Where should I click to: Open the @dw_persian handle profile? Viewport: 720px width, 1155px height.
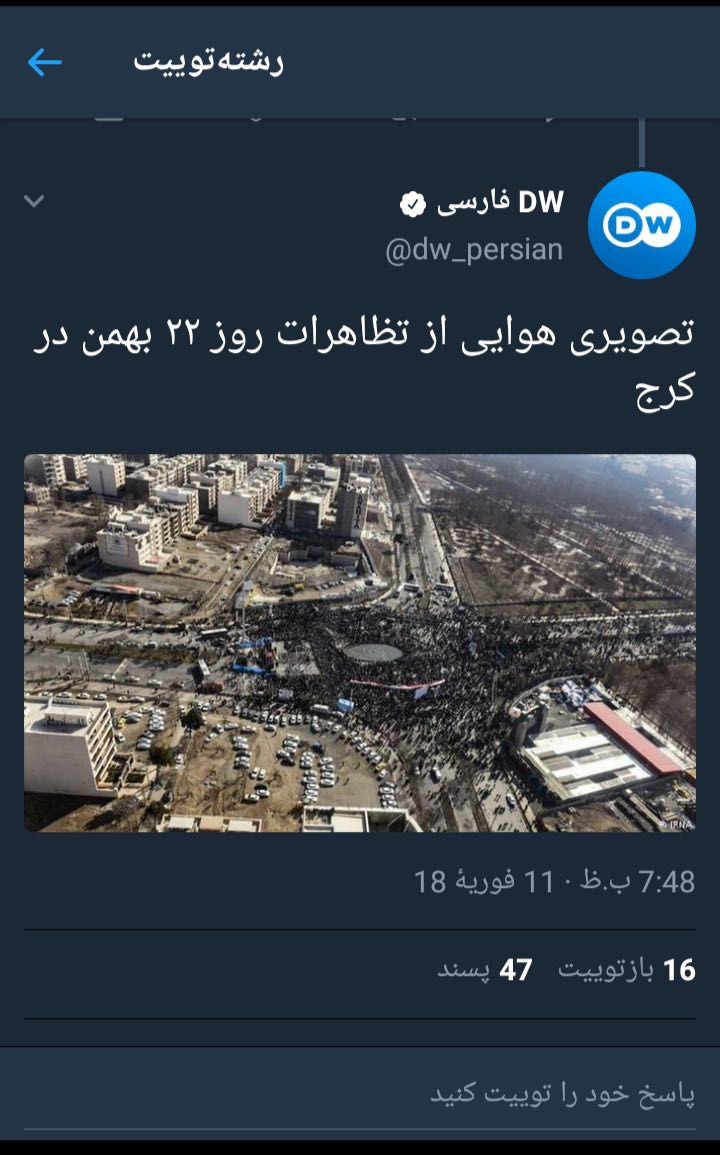474,250
